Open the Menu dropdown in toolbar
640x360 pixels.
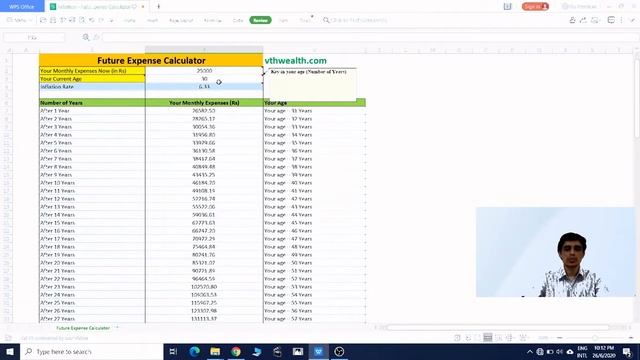click(19, 20)
